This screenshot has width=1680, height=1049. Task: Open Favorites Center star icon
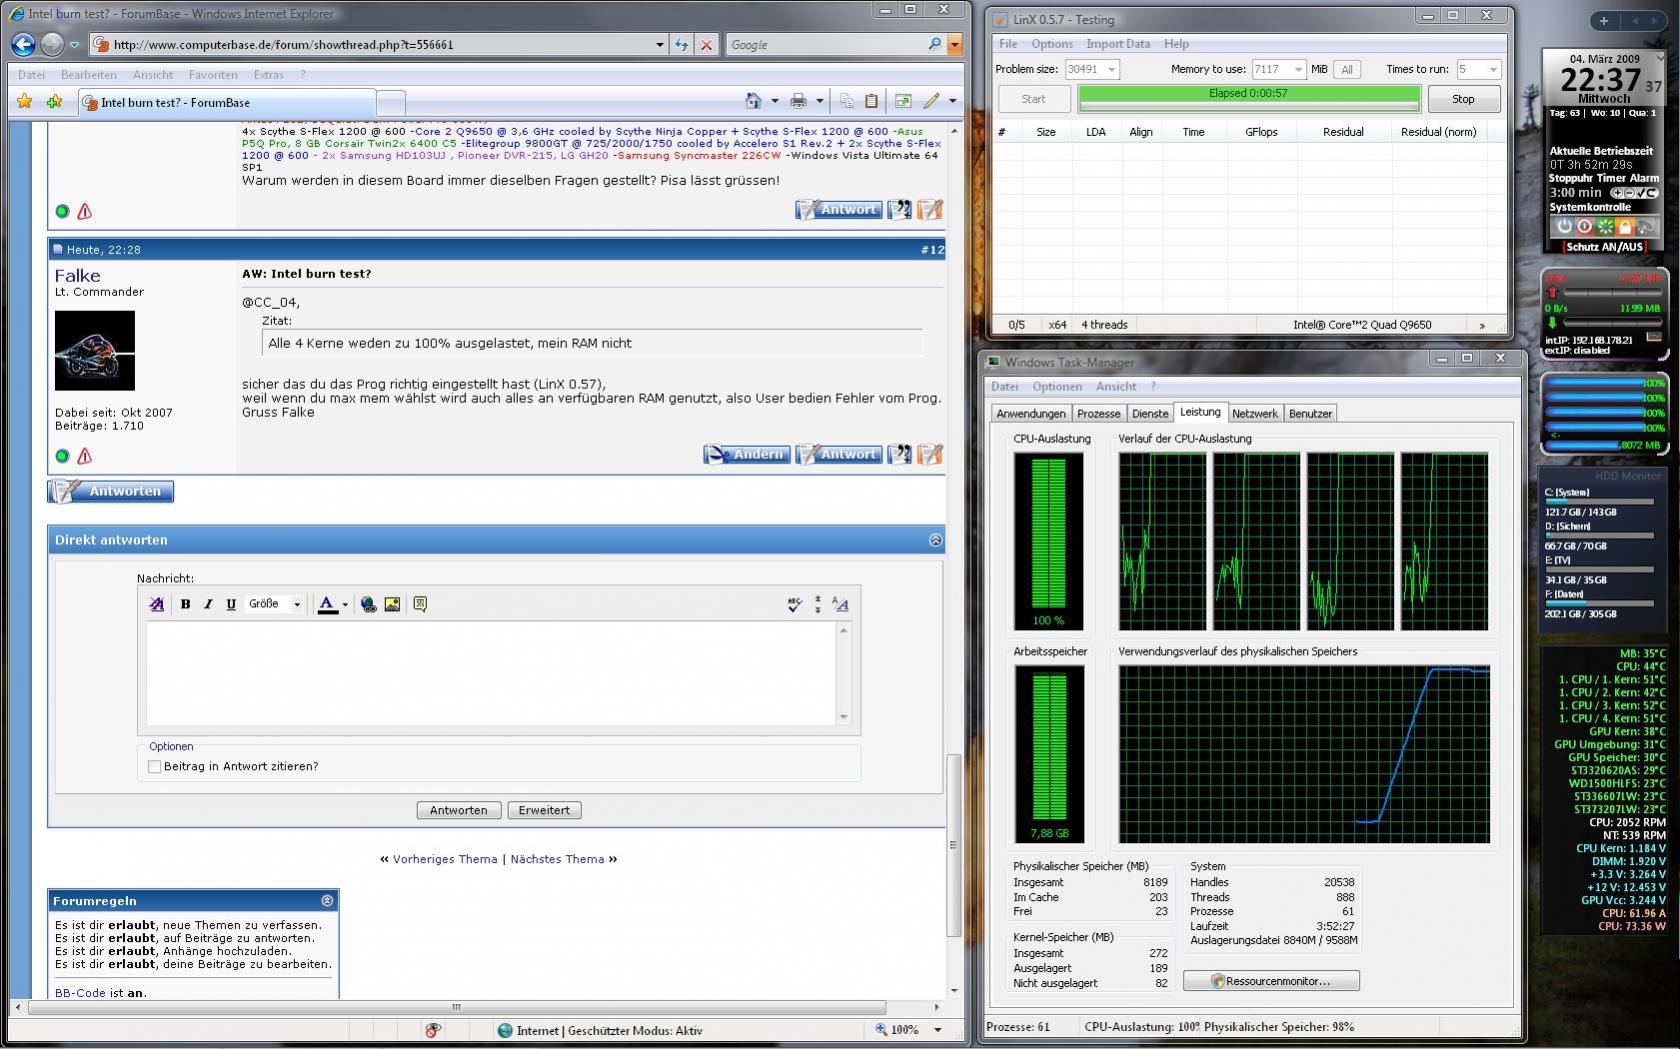click(25, 101)
